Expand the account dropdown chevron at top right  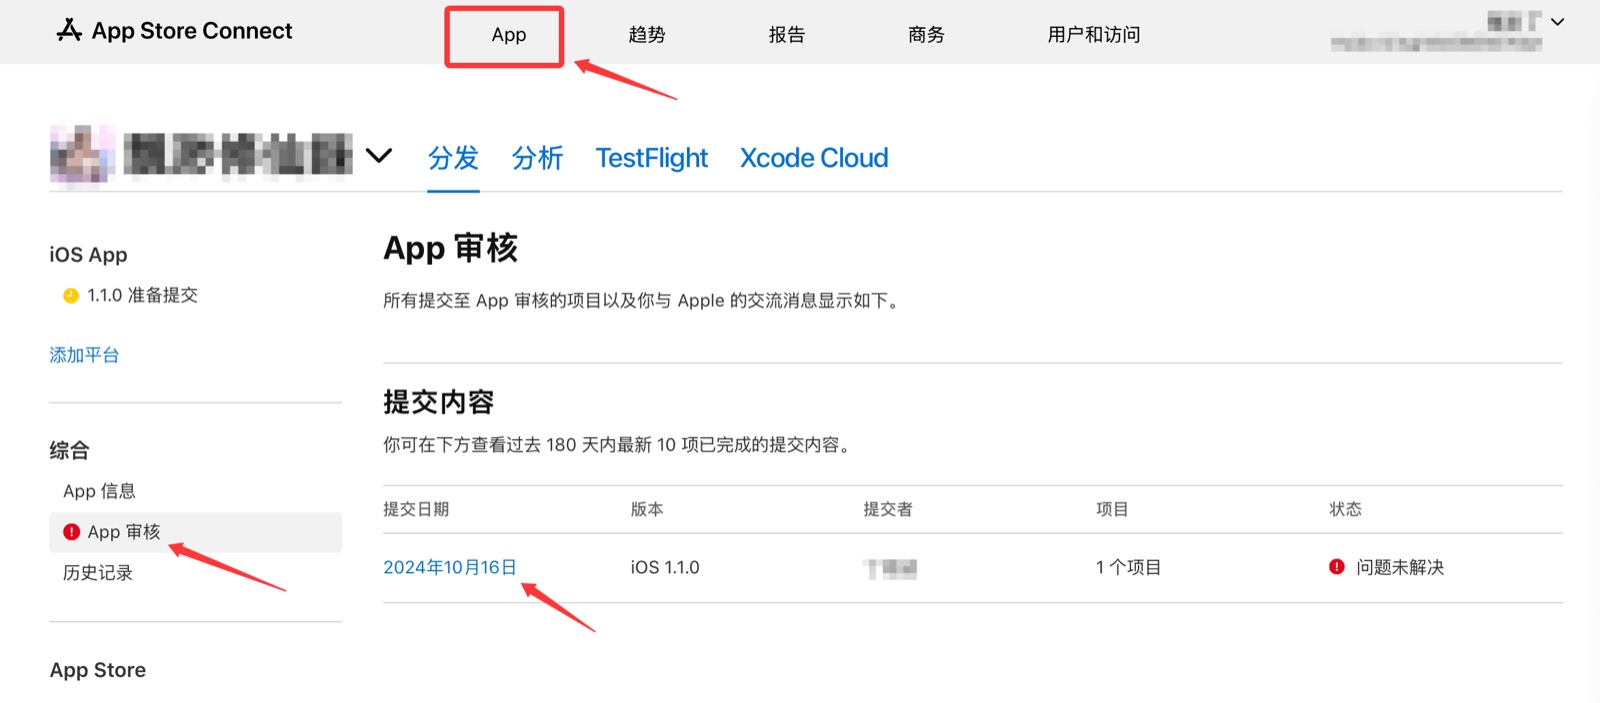tap(1557, 22)
